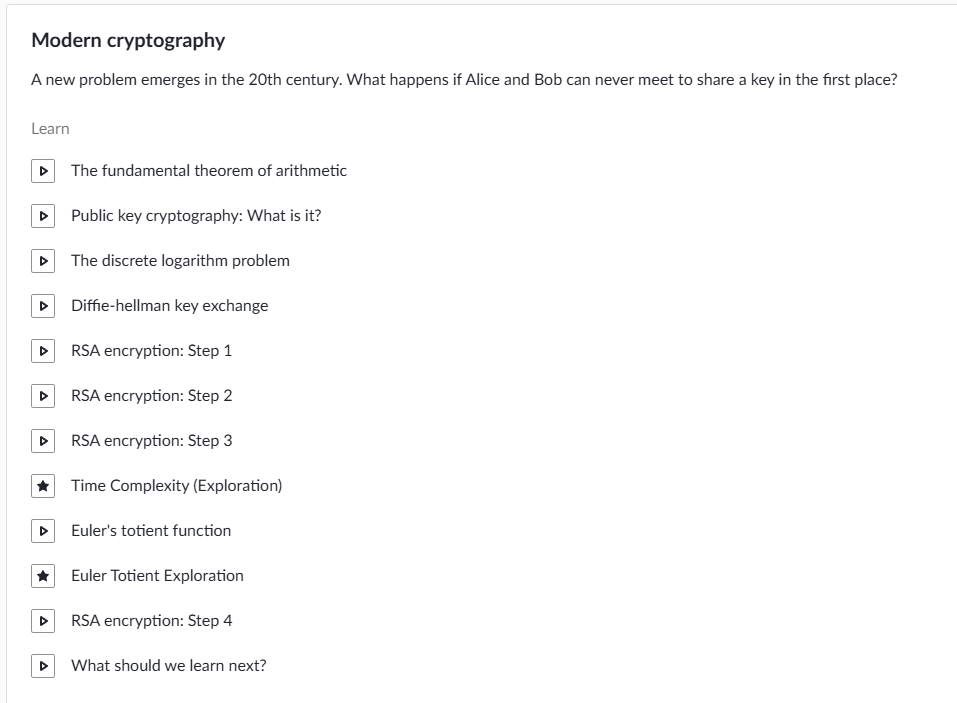This screenshot has width=957, height=703.
Task: Open What should we learn next? lesson
Action: [x=168, y=666]
